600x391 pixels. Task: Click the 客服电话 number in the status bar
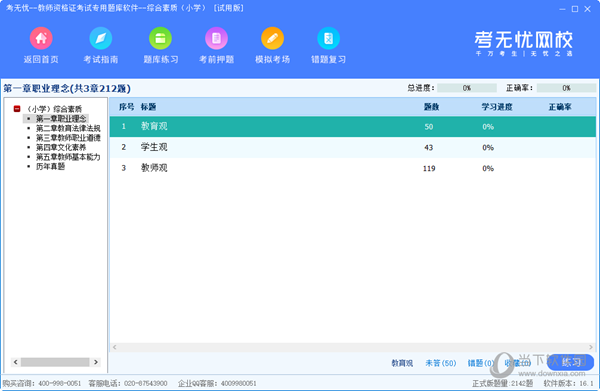(146, 383)
